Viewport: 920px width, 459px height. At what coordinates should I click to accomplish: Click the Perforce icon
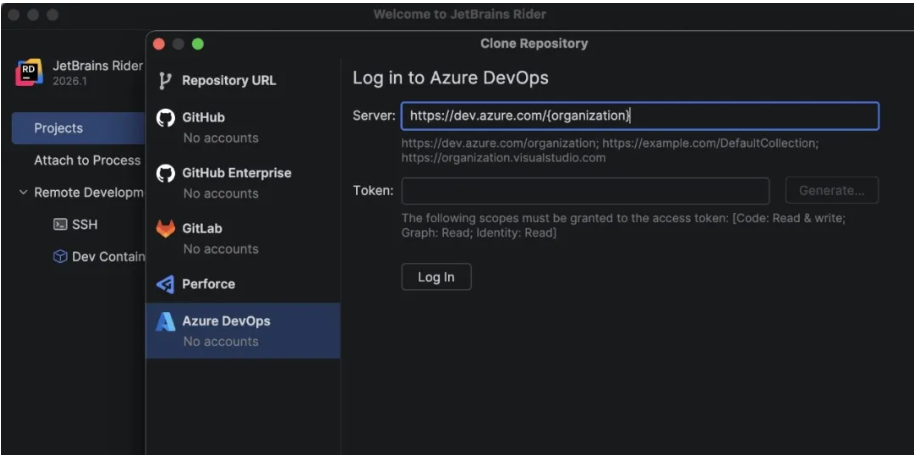point(166,285)
